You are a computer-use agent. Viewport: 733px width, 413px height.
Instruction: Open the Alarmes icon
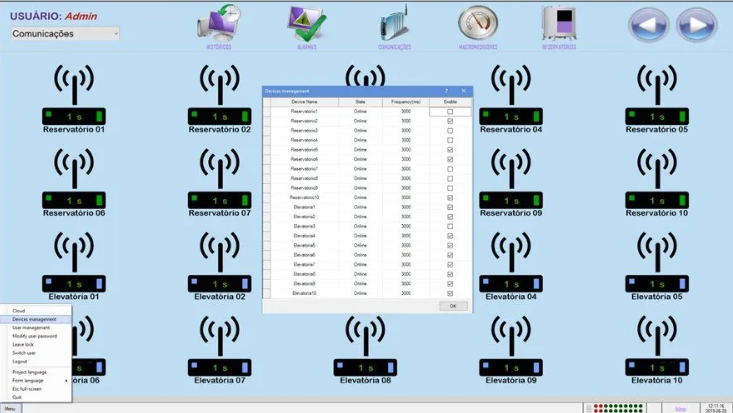306,24
